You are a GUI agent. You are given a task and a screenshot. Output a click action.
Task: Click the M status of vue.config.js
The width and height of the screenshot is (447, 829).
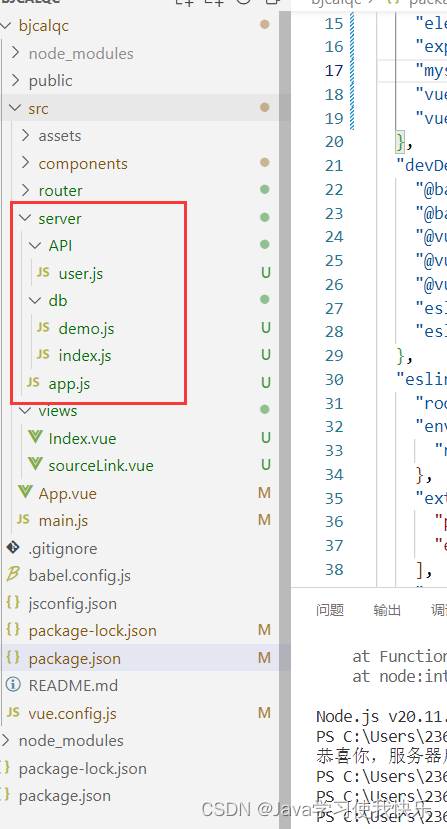[264, 713]
